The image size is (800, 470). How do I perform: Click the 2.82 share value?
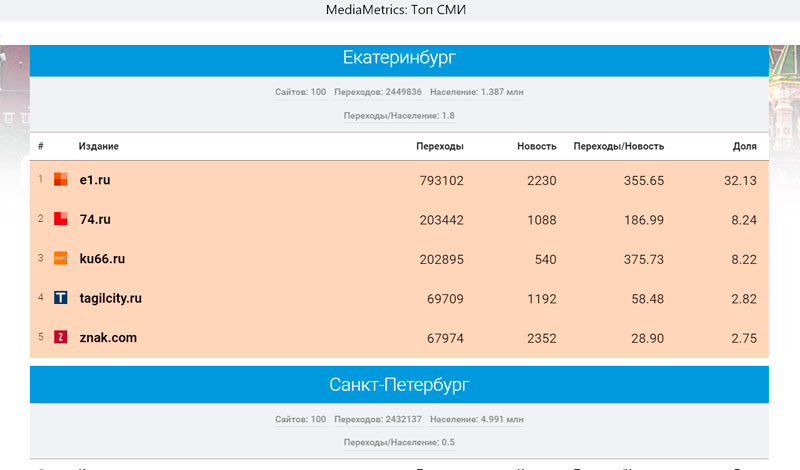[744, 299]
